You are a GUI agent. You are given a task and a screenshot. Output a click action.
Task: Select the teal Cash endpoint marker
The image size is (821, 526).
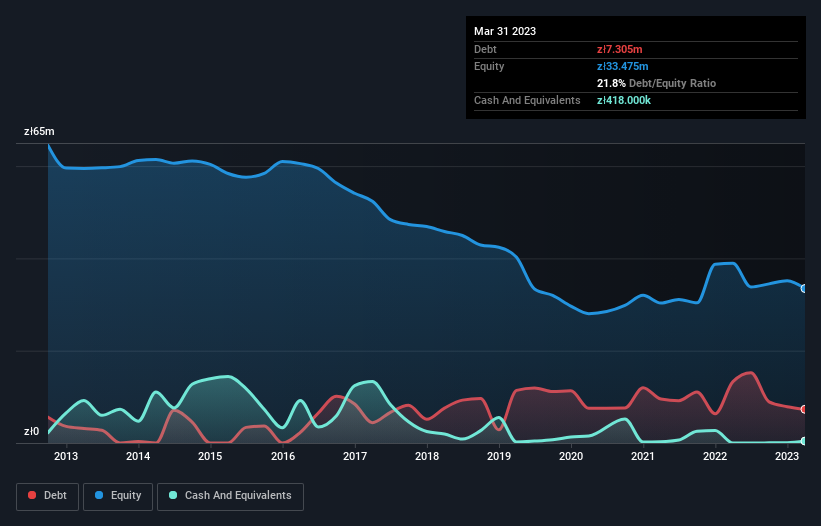804,441
